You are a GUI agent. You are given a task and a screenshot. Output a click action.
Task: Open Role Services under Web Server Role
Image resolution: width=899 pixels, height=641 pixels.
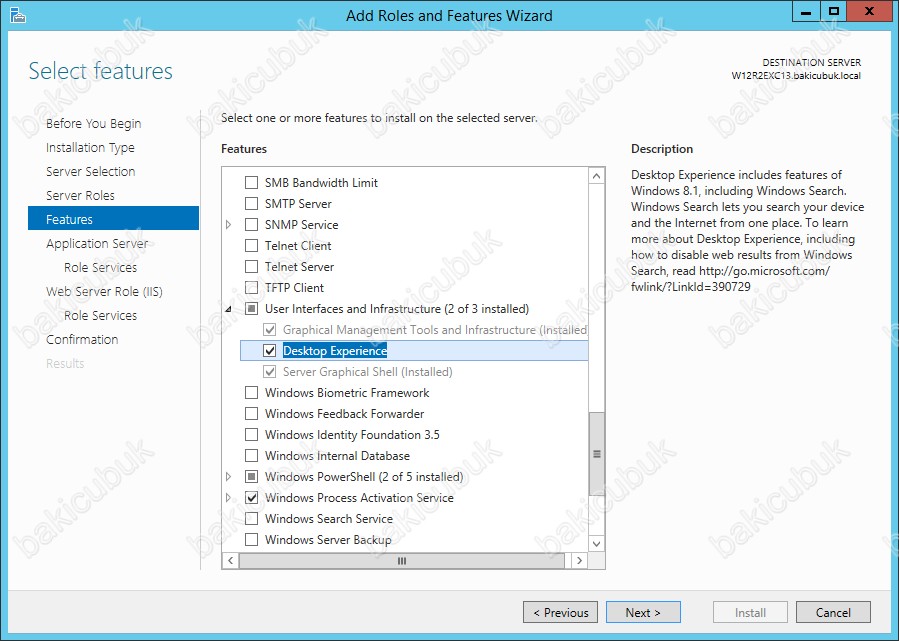point(100,316)
